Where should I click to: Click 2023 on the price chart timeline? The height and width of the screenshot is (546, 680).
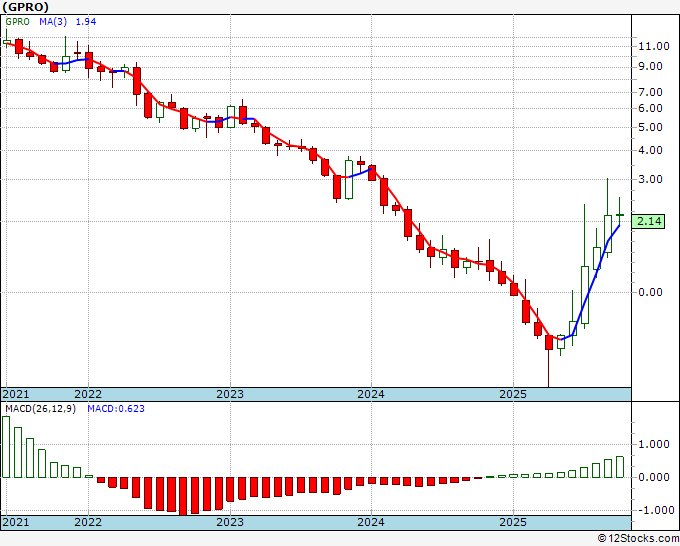pyautogui.click(x=230, y=394)
